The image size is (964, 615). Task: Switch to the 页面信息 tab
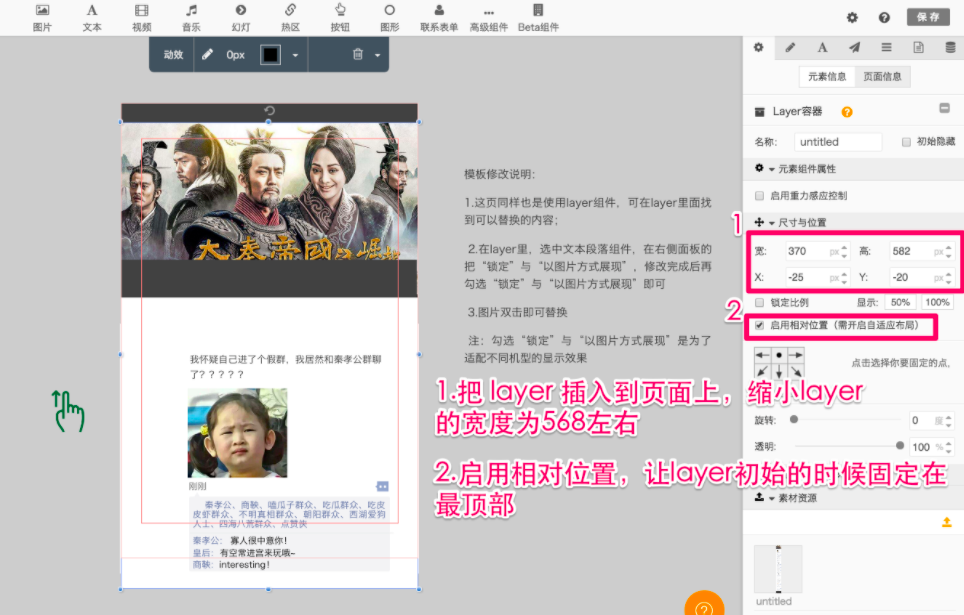pos(881,76)
